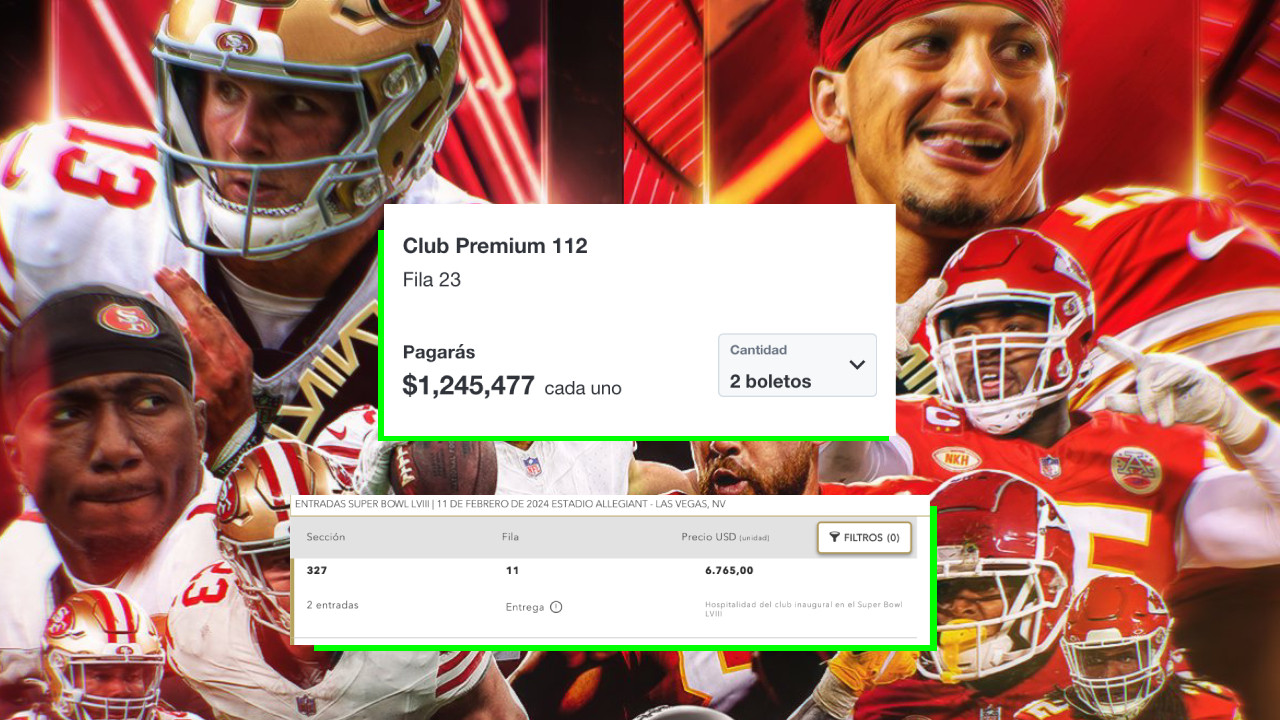Screen dimensions: 1280x720
Task: Click the 2 entradas text
Action: click(x=332, y=605)
